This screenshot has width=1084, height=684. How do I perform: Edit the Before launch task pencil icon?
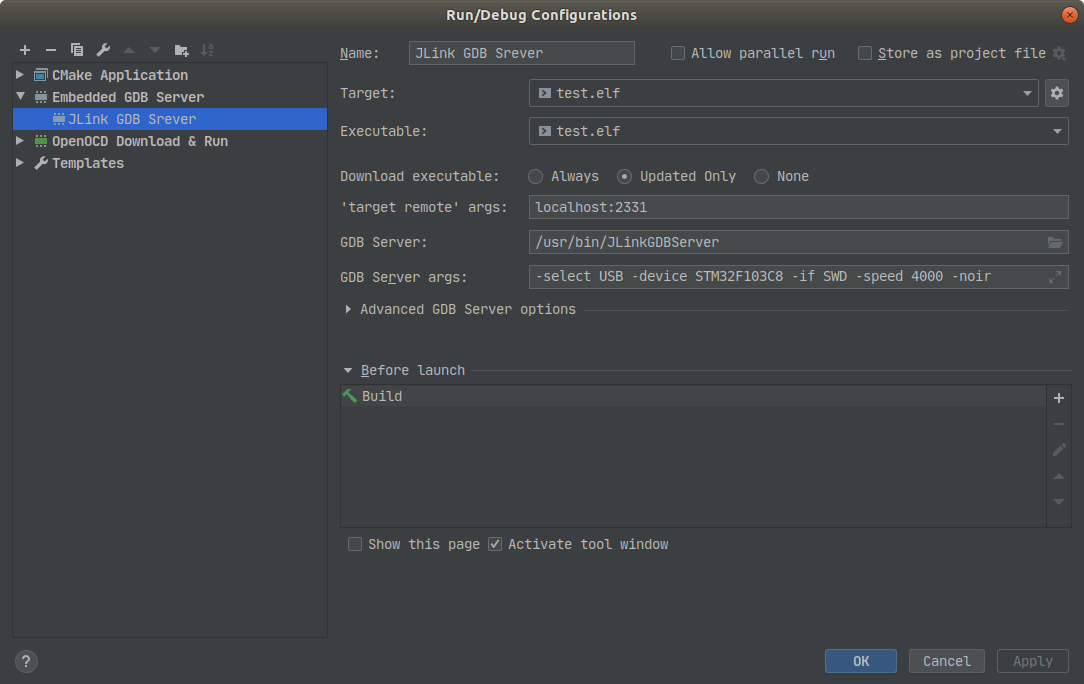1058,450
